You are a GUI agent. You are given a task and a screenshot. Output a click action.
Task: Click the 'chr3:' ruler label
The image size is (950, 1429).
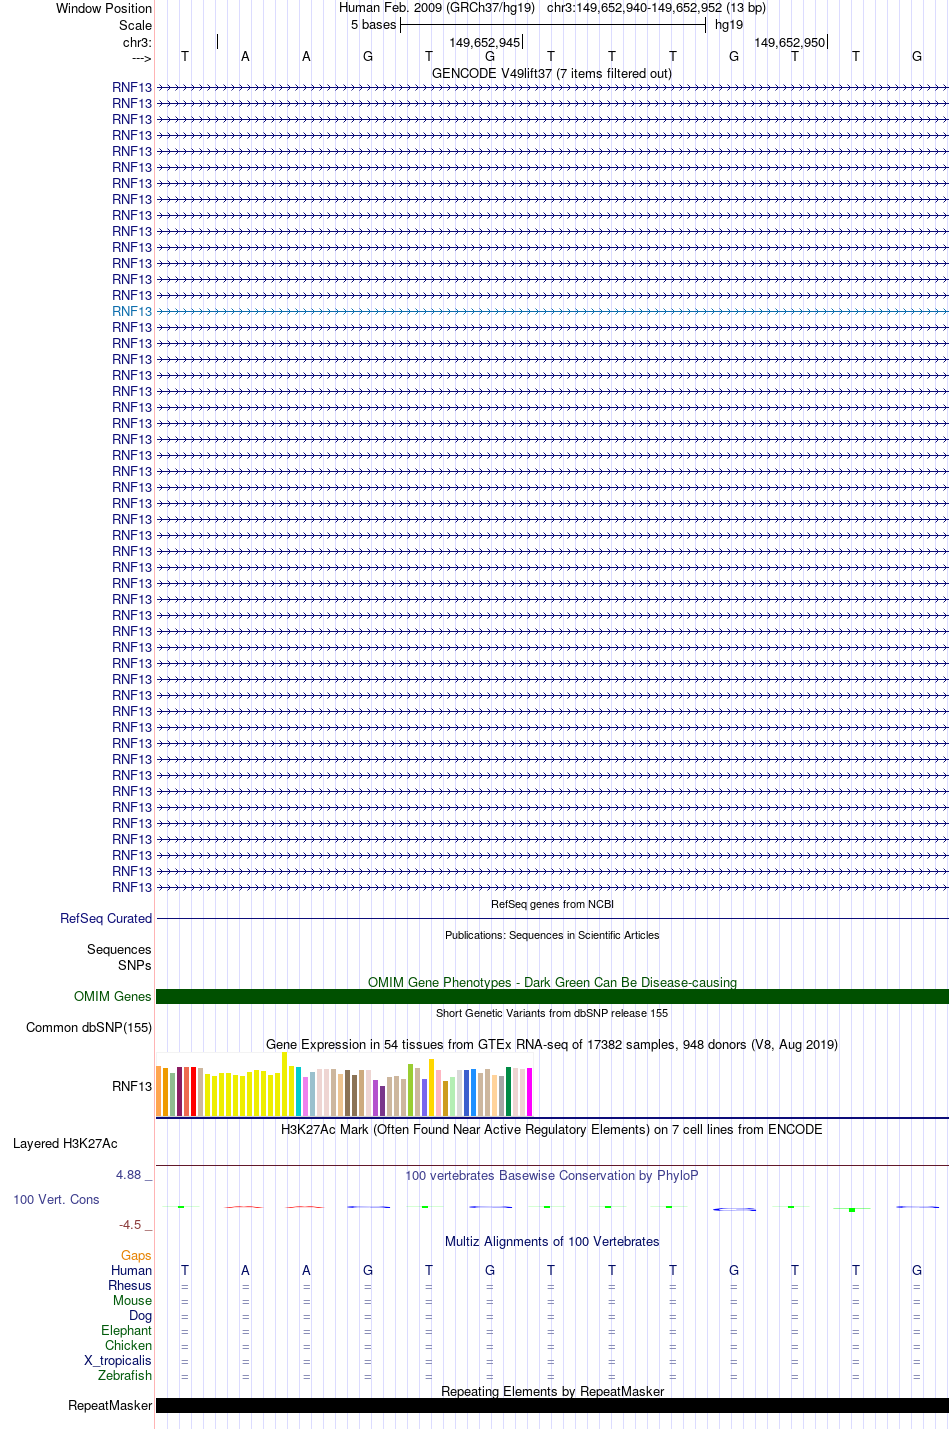pyautogui.click(x=138, y=42)
